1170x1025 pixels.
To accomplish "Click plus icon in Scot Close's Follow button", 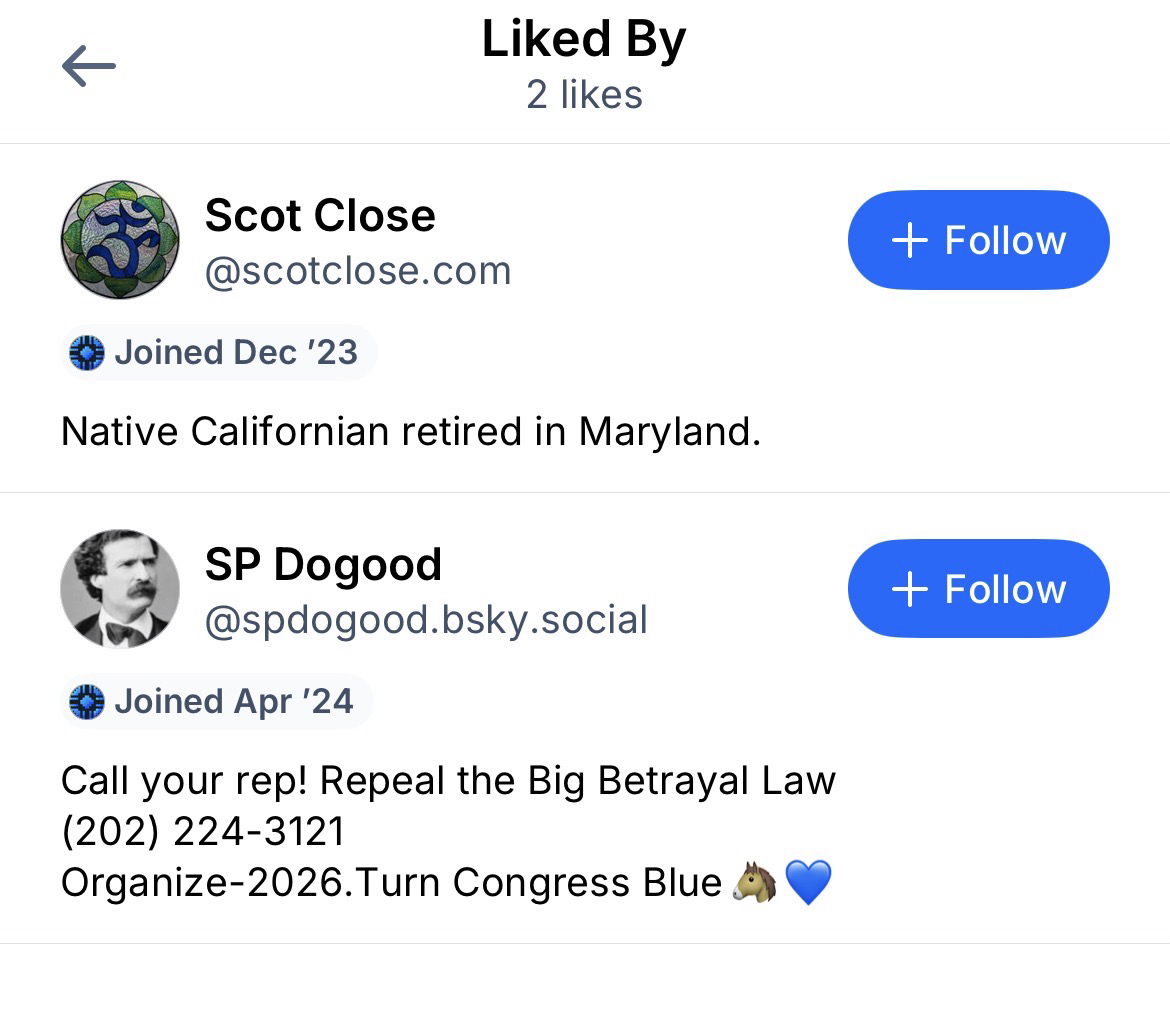I will click(909, 241).
